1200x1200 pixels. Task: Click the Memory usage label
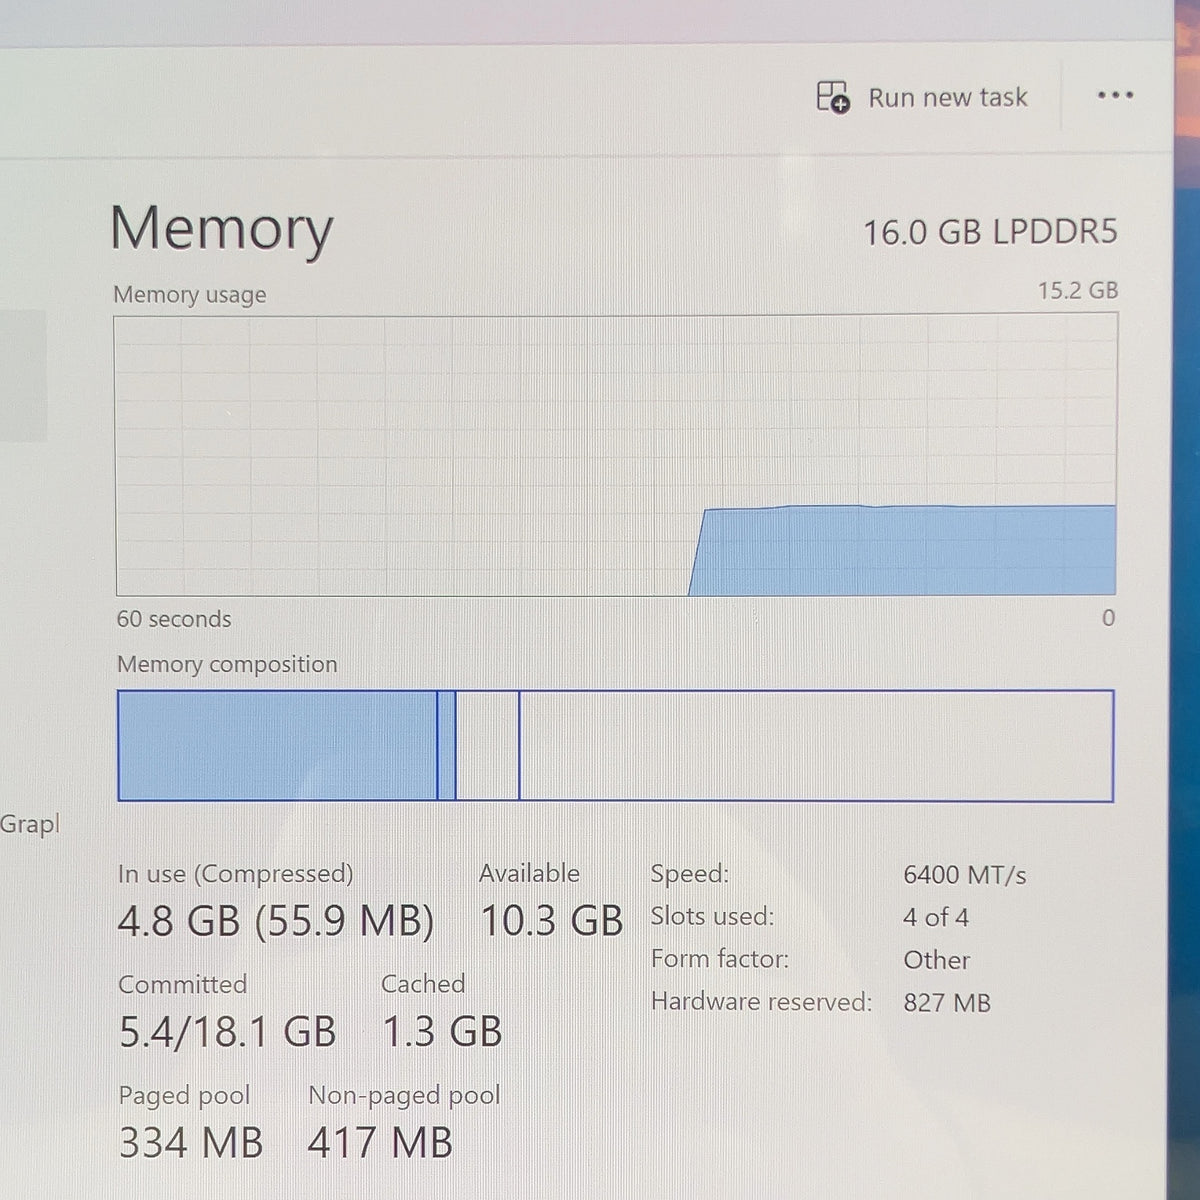pos(190,295)
